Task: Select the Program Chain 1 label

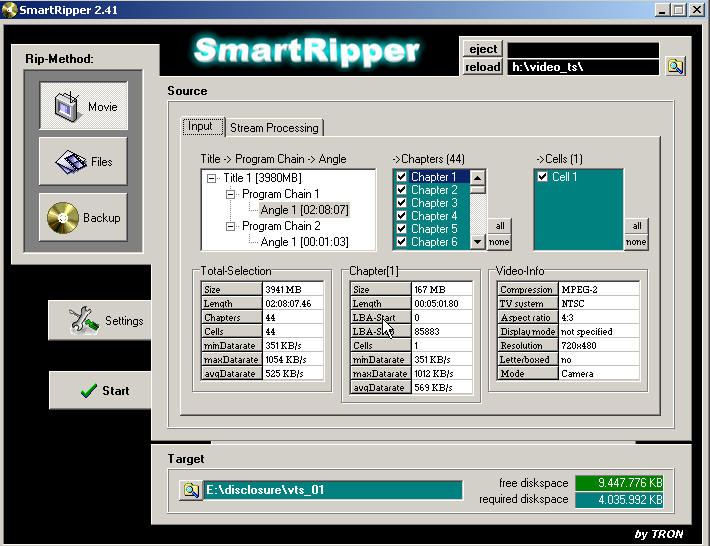Action: 281,194
